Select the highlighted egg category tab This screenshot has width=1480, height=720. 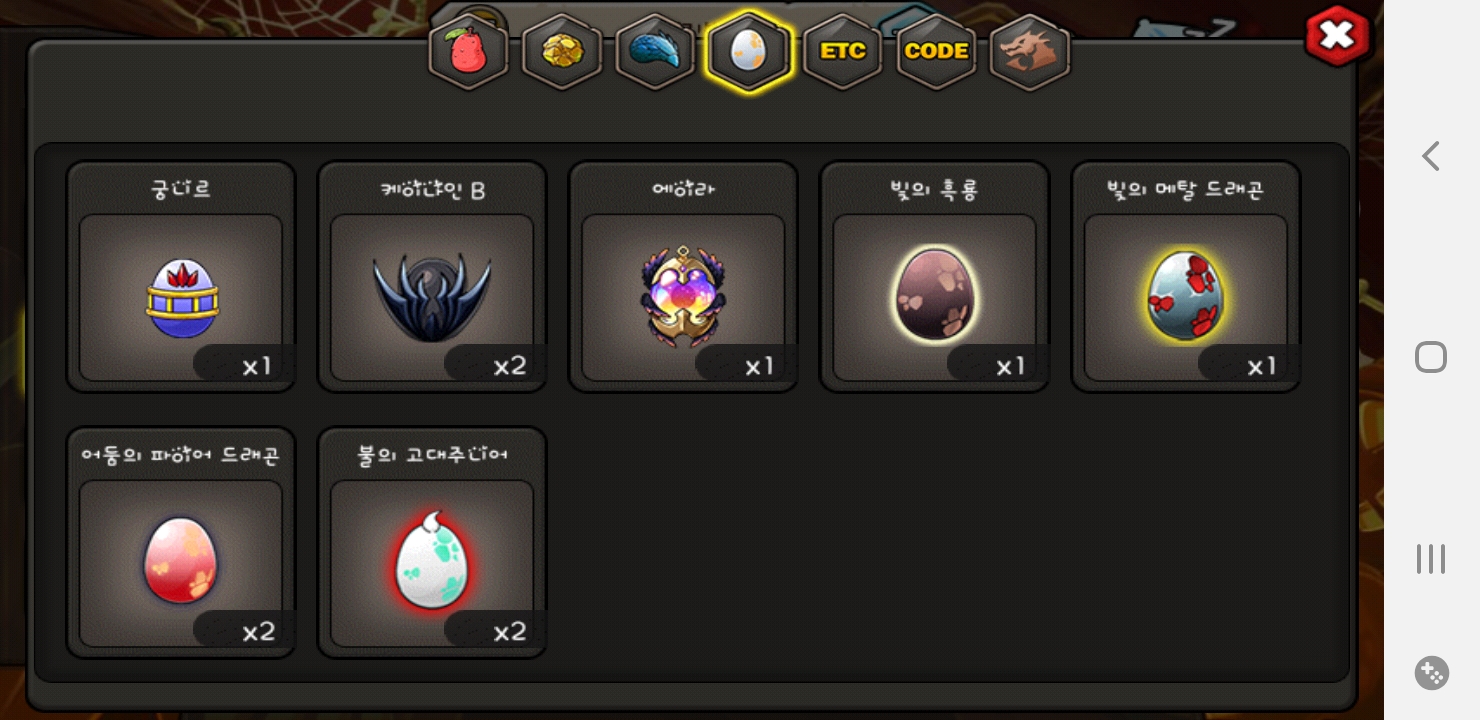(749, 52)
